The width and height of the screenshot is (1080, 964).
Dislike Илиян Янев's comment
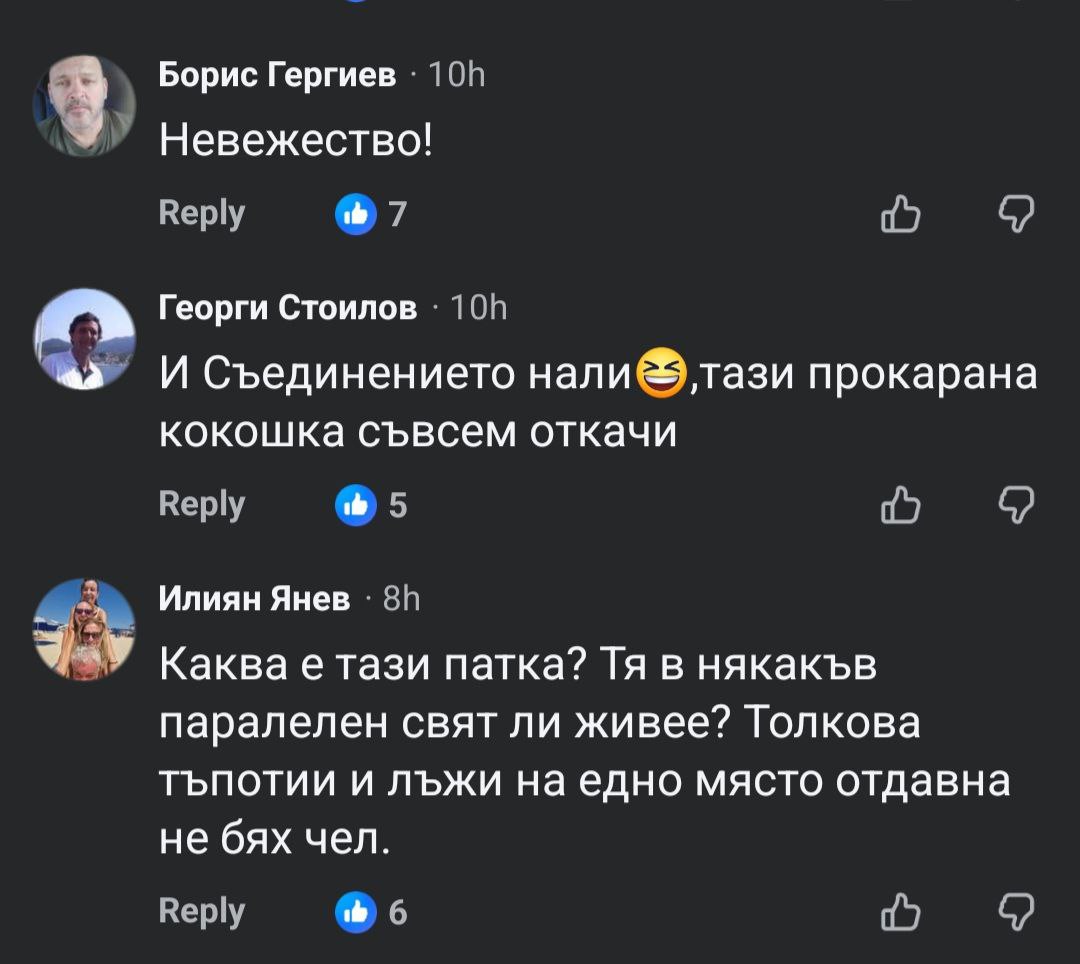click(x=1017, y=911)
